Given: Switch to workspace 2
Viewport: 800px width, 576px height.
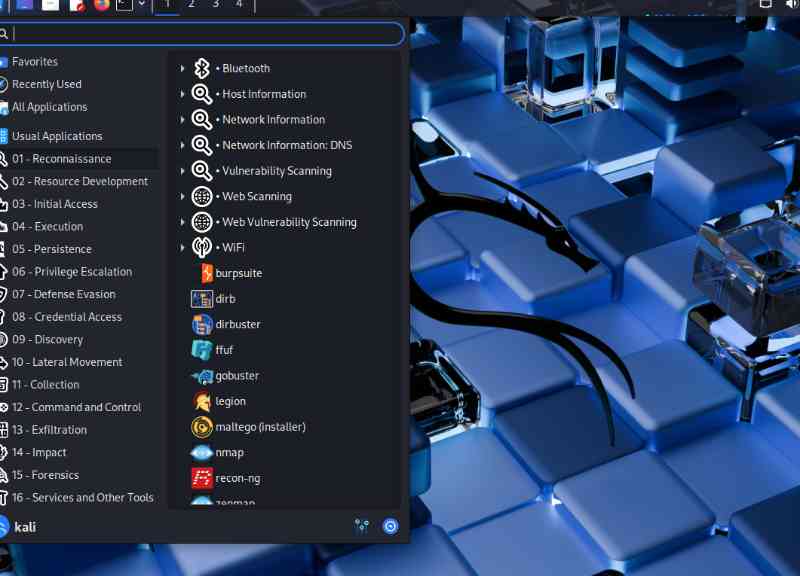Looking at the screenshot, I should coord(191,5).
